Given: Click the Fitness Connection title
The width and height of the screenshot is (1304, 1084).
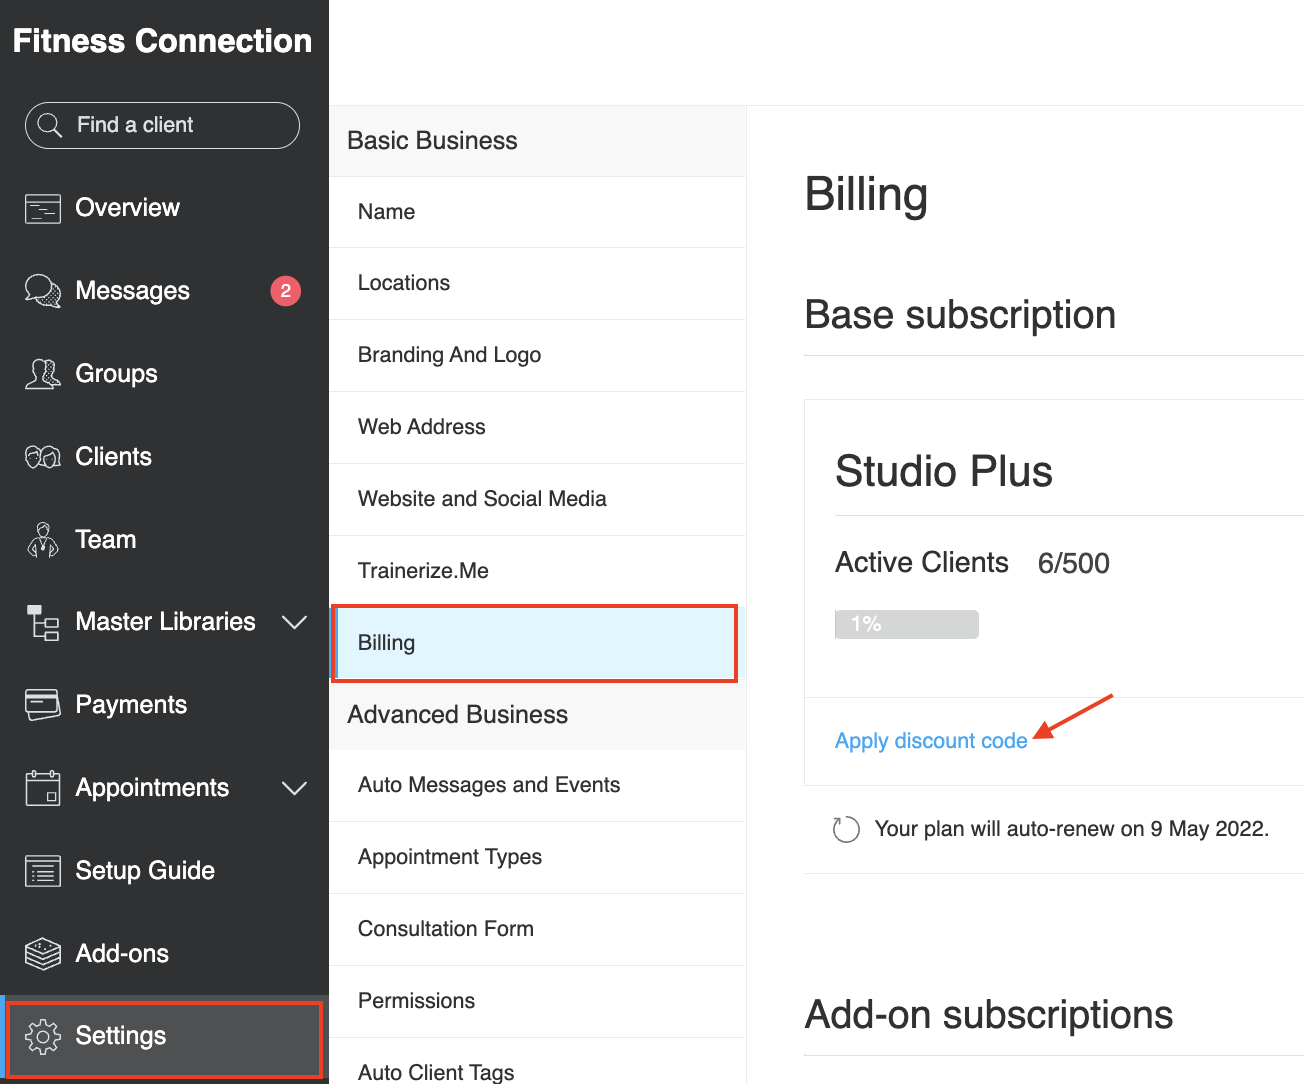Looking at the screenshot, I should (x=162, y=41).
